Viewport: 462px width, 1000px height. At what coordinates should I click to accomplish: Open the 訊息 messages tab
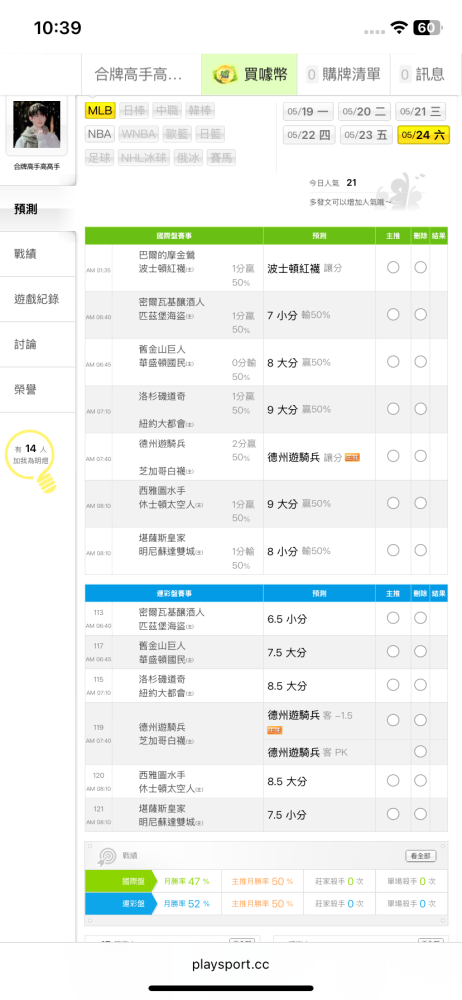tap(422, 74)
